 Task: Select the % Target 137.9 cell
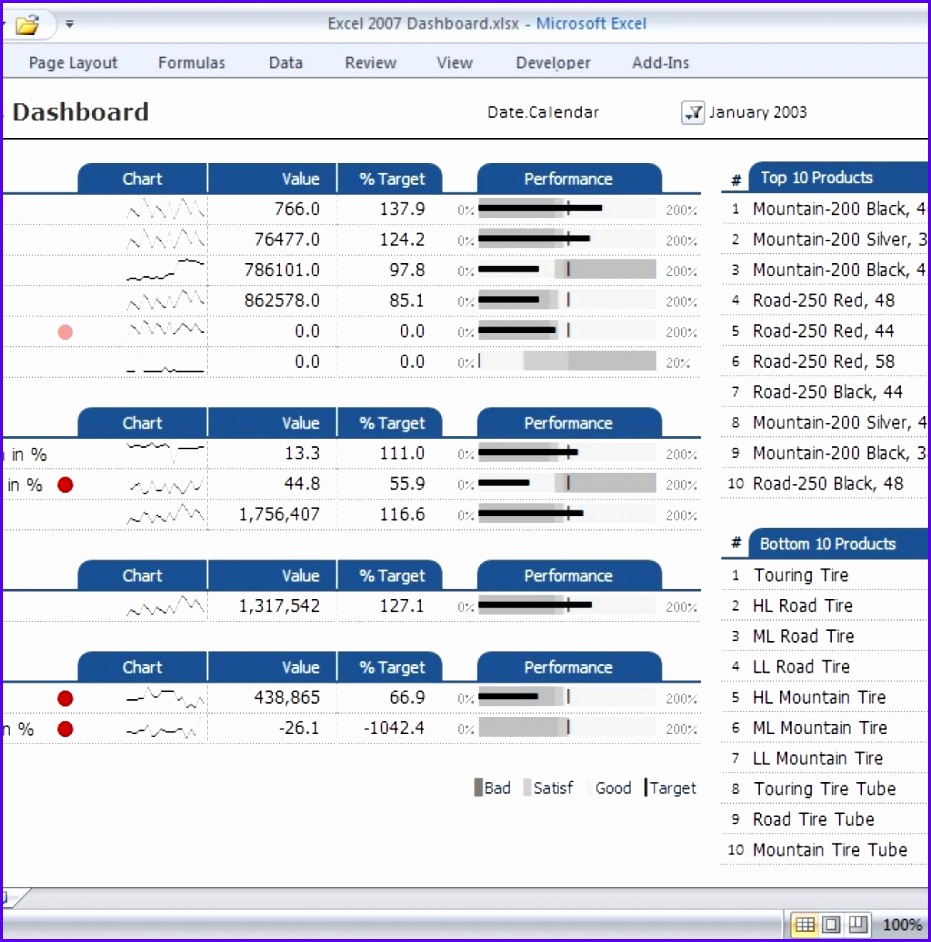coord(390,209)
